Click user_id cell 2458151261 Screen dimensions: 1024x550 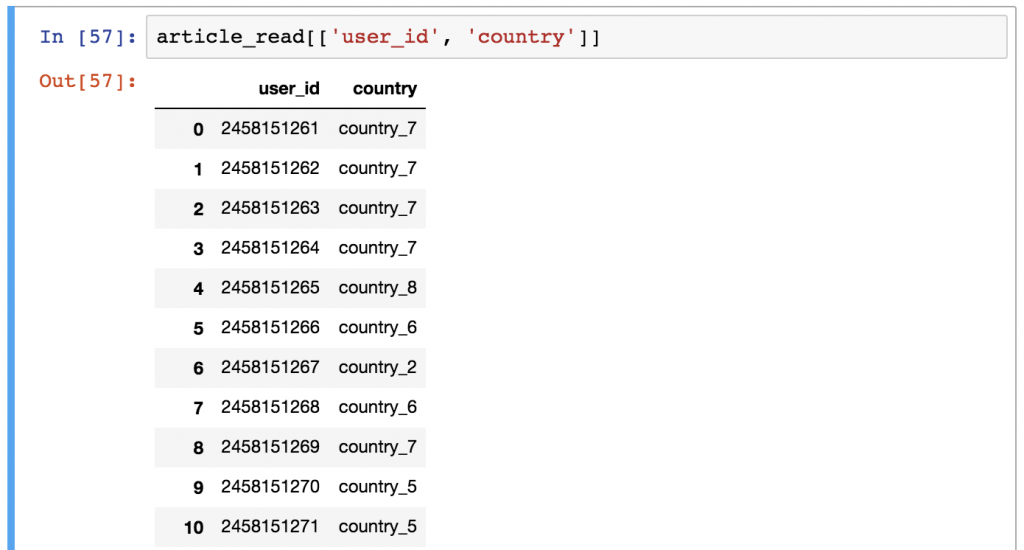pyautogui.click(x=270, y=129)
